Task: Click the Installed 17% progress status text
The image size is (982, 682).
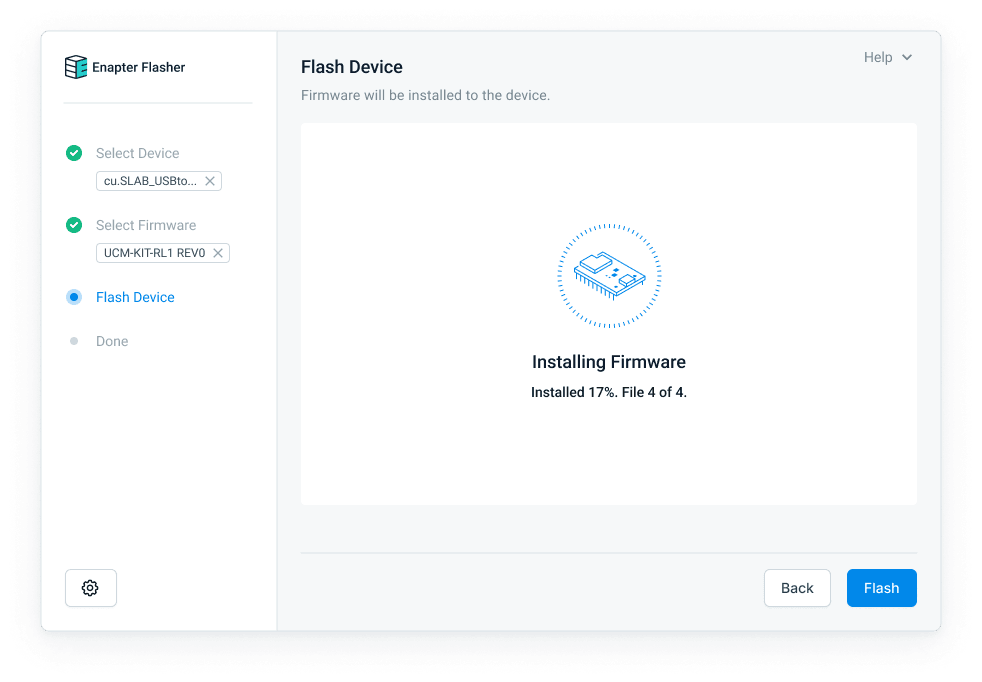Action: pos(608,392)
